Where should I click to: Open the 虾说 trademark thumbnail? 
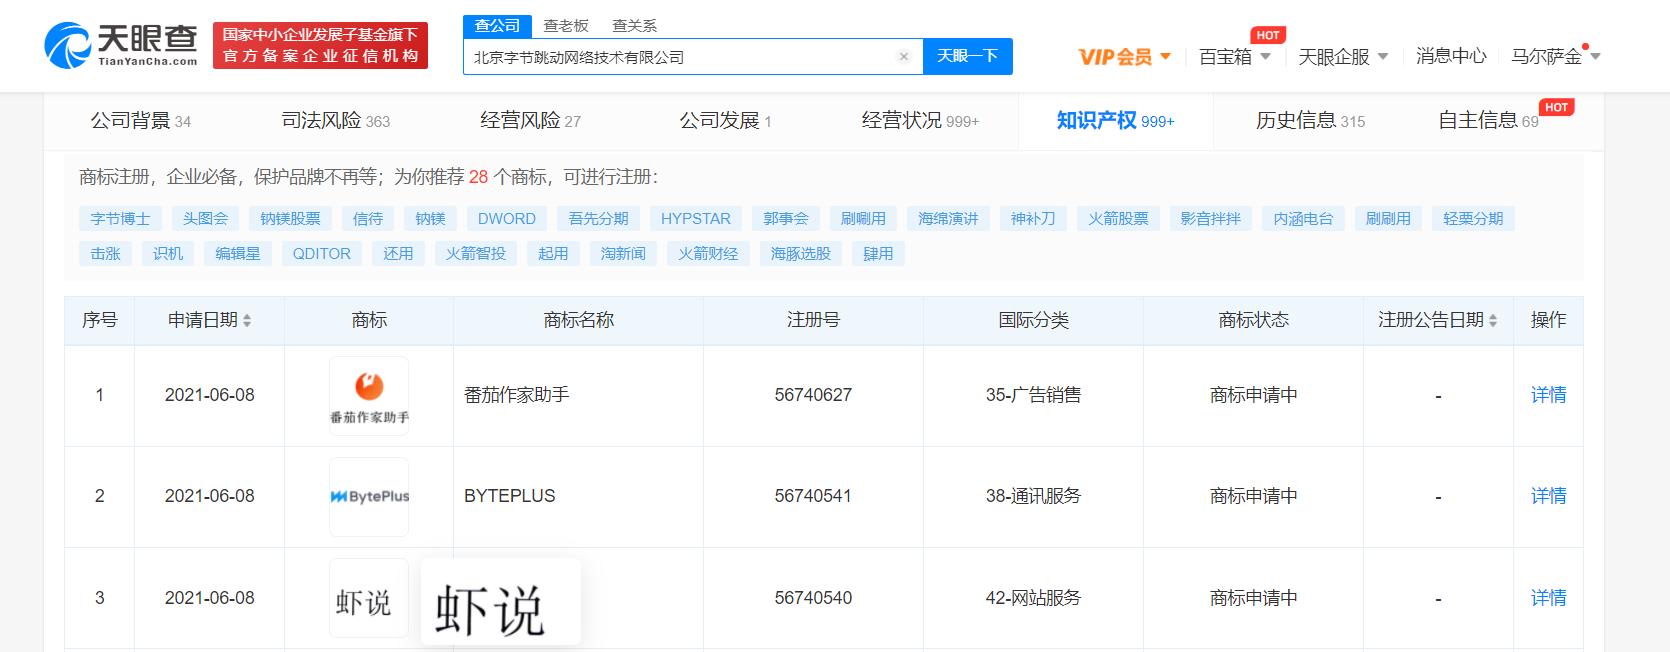tap(369, 598)
